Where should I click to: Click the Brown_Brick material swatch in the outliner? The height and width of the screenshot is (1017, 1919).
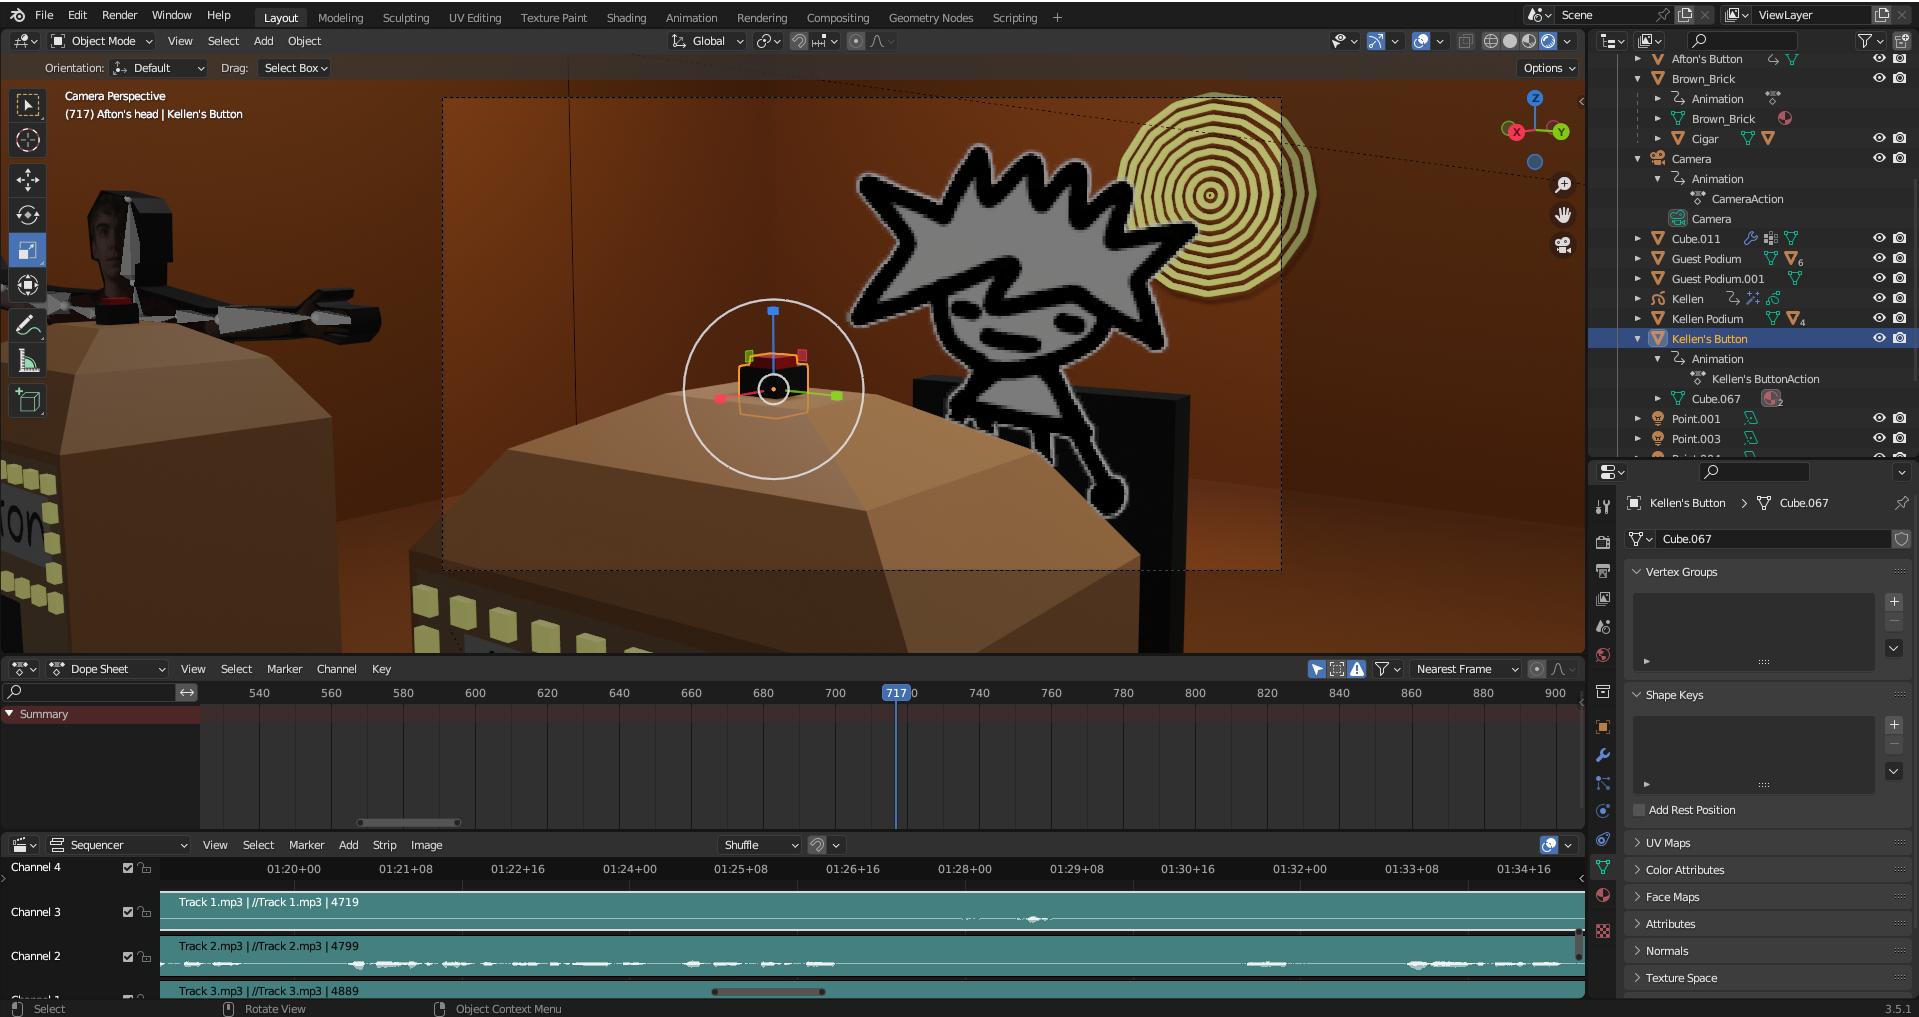(1784, 119)
